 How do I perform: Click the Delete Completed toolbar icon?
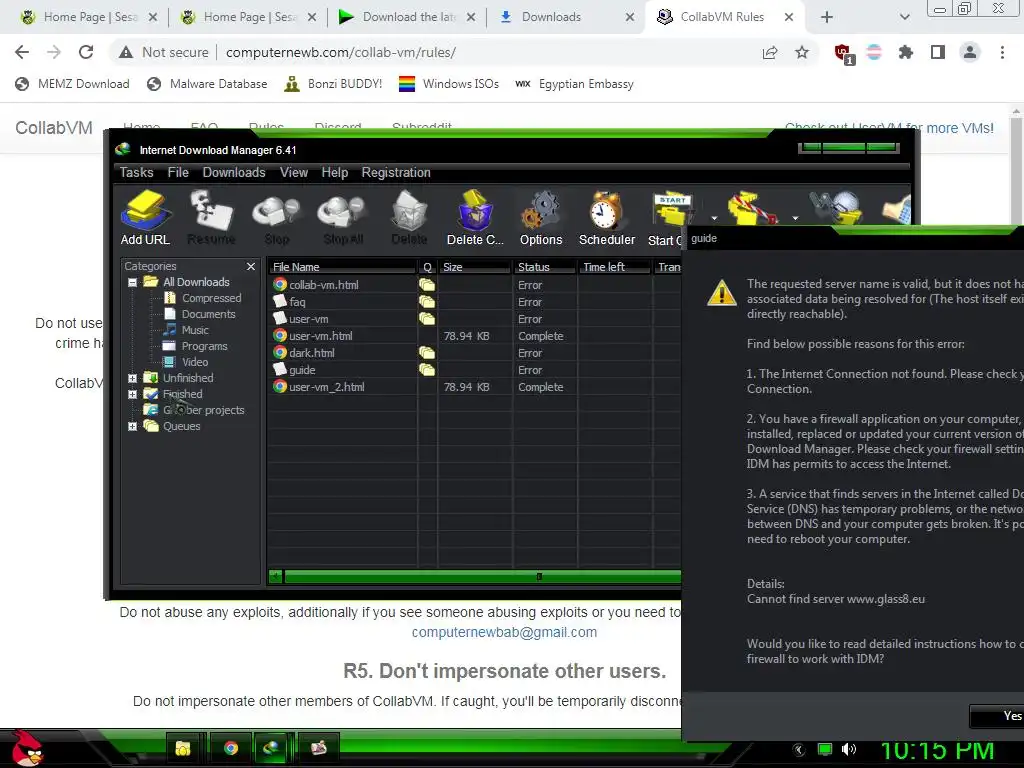(475, 218)
